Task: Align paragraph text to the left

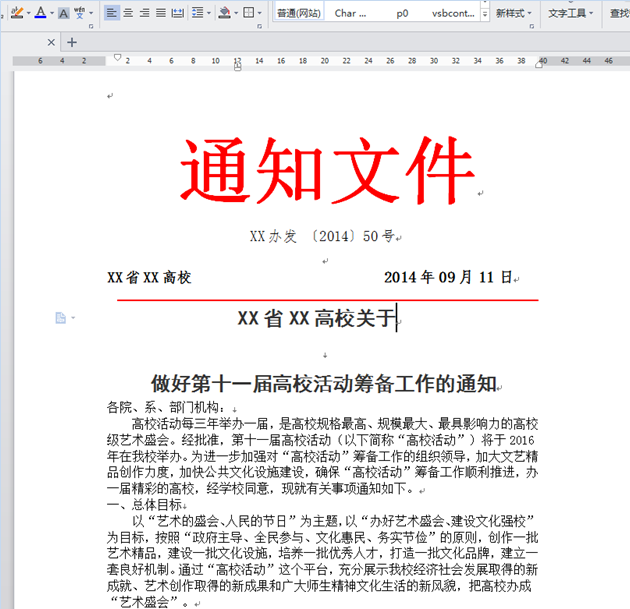Action: pos(111,13)
